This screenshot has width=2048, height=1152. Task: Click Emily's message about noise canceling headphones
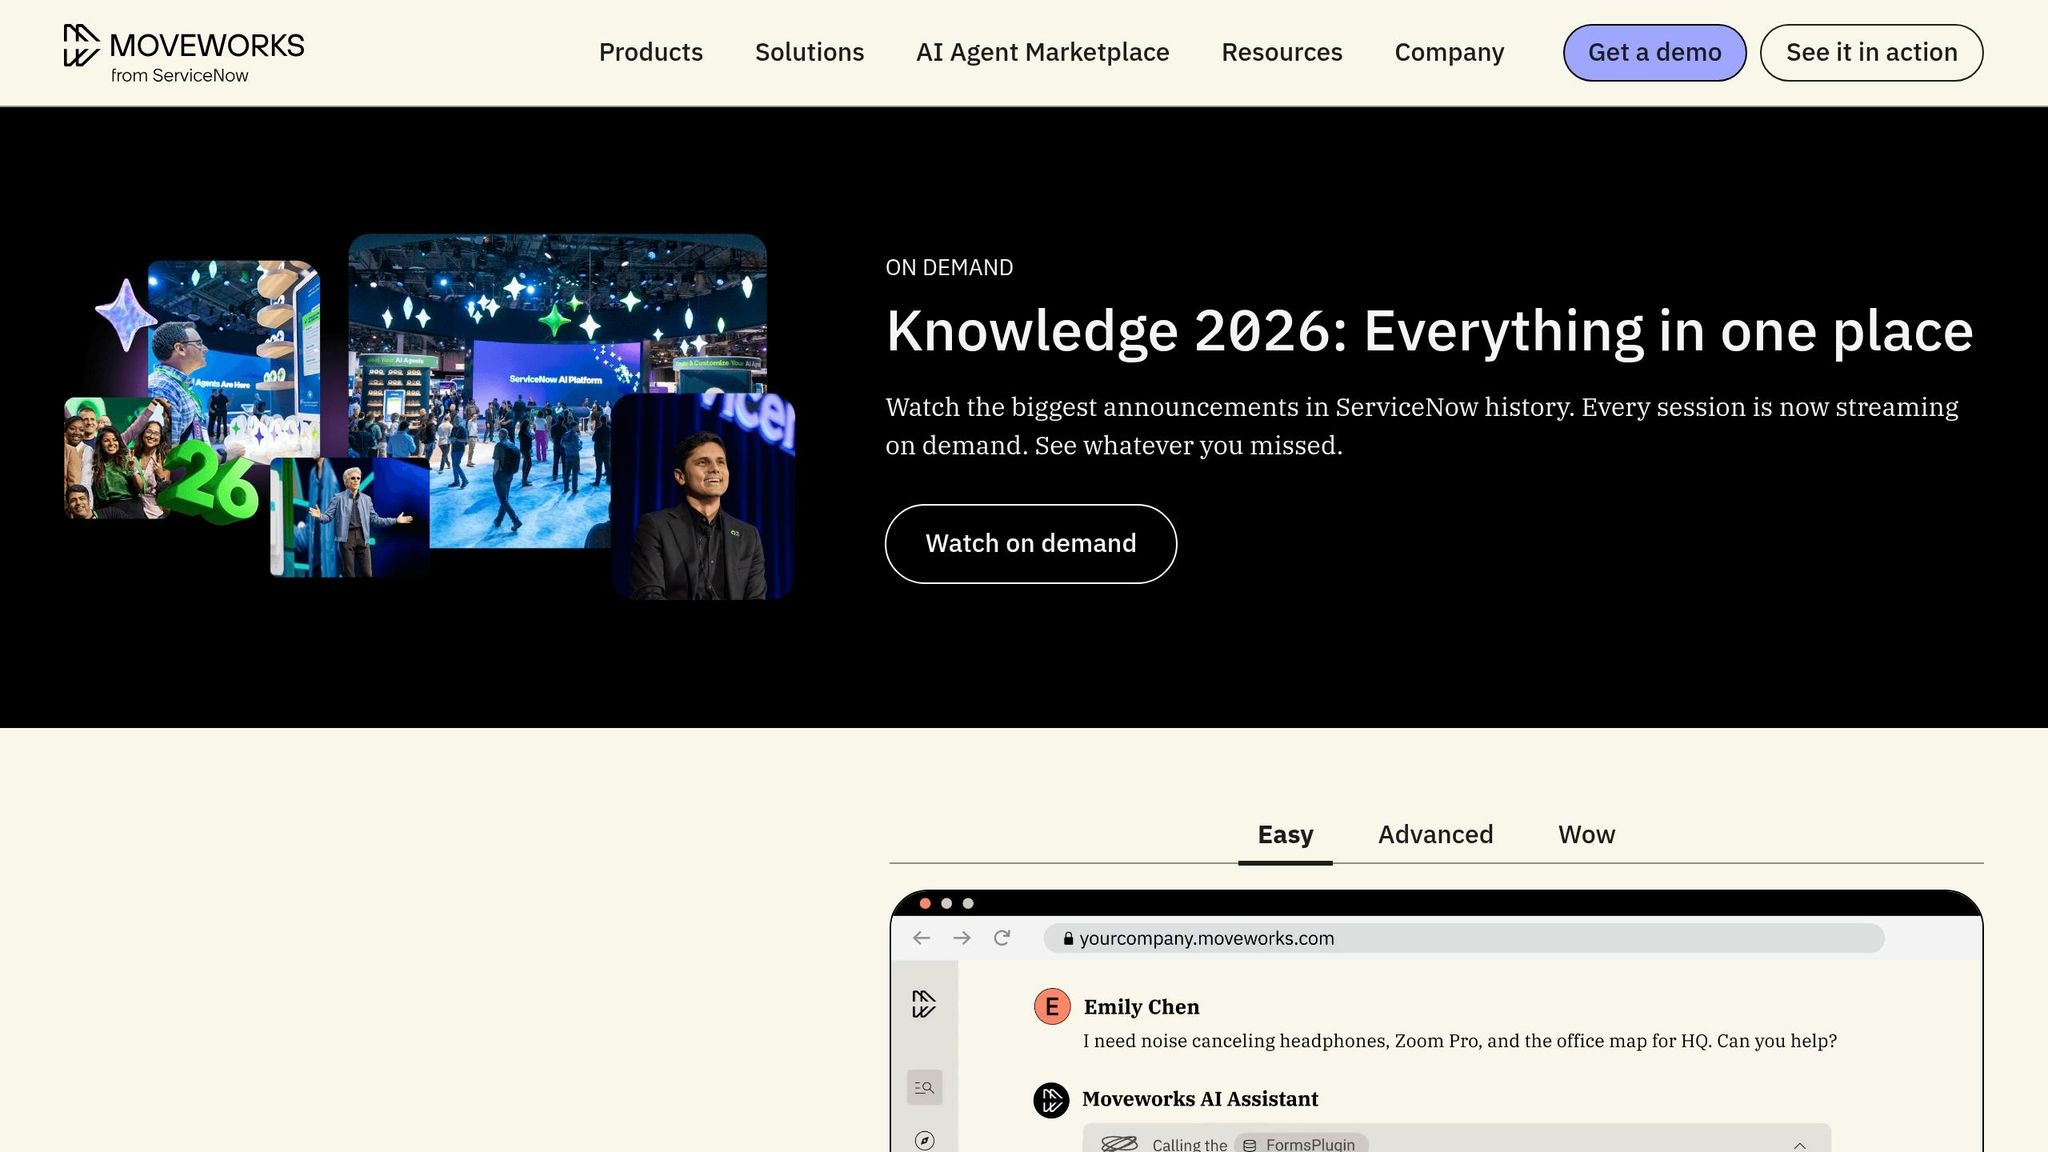[x=1459, y=1041]
